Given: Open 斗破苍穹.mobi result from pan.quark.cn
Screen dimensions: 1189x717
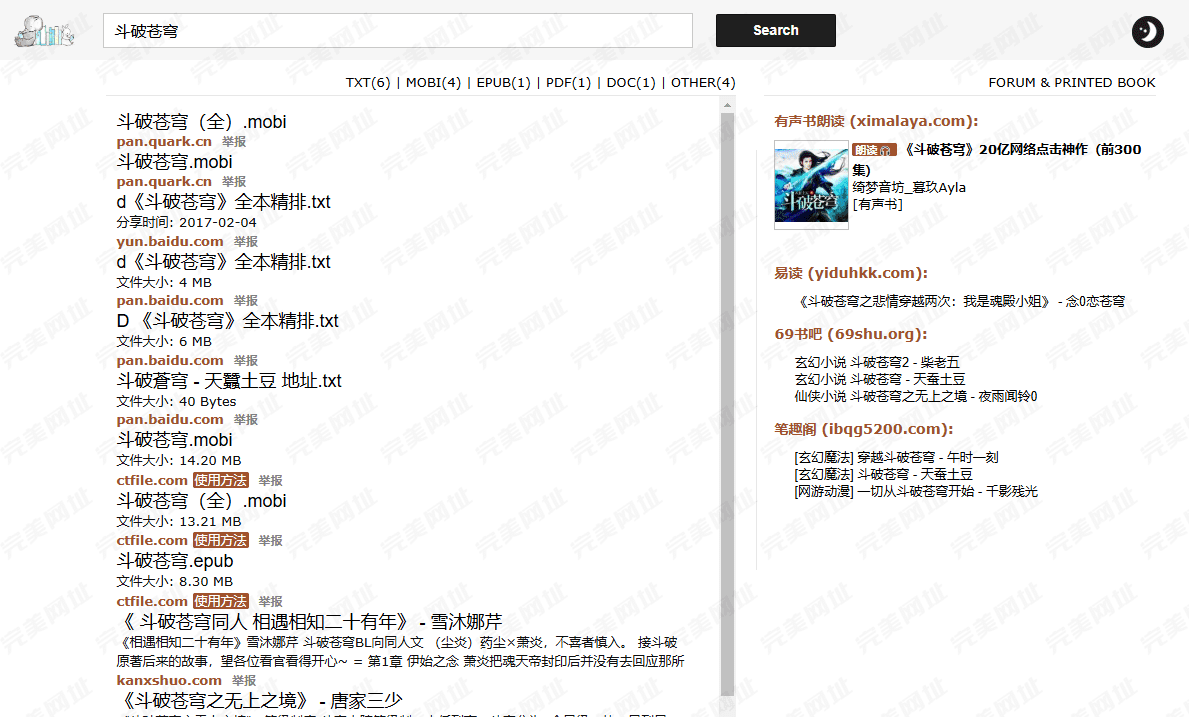Looking at the screenshot, I should click(174, 161).
